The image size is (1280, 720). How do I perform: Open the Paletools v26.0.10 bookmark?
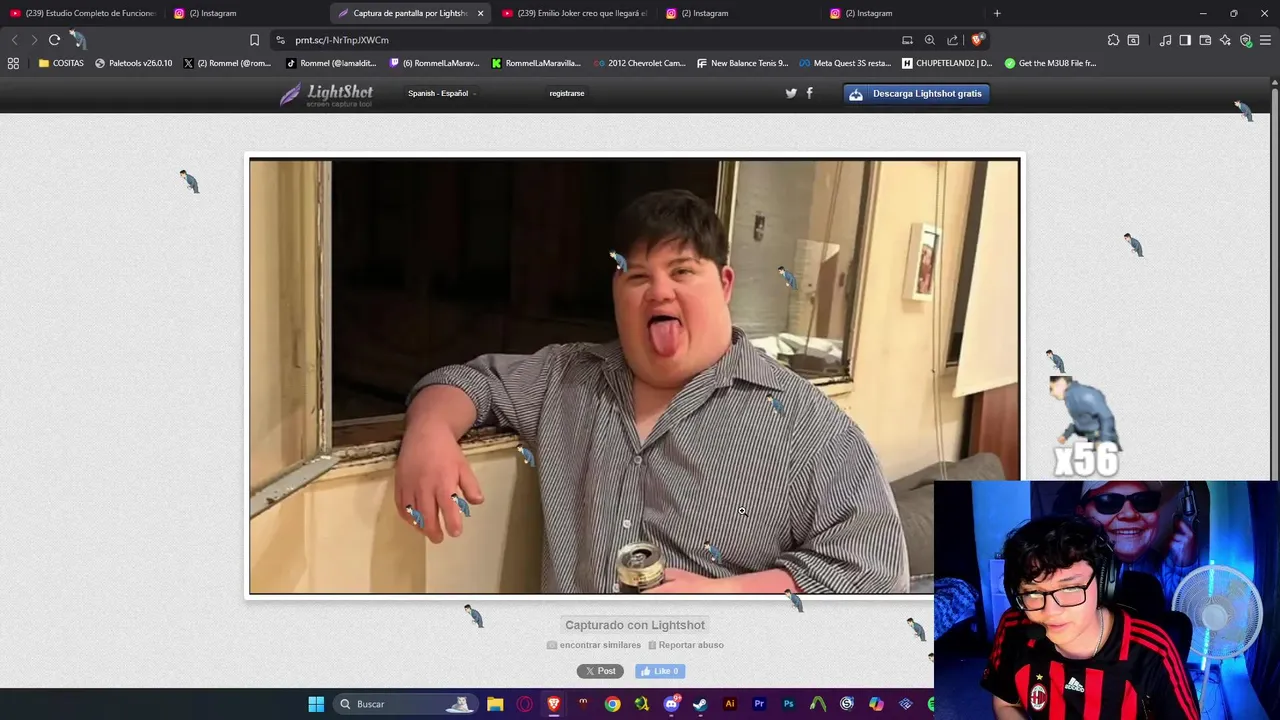click(x=133, y=63)
